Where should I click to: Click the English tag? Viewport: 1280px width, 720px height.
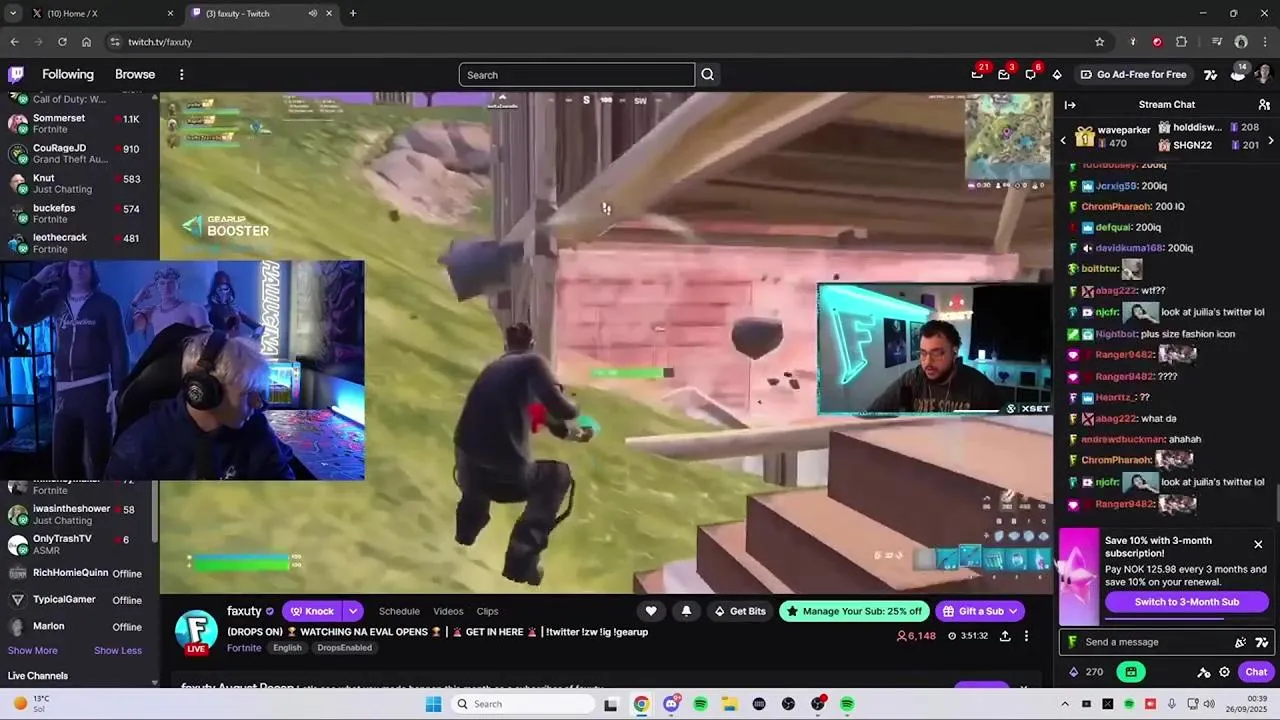287,648
